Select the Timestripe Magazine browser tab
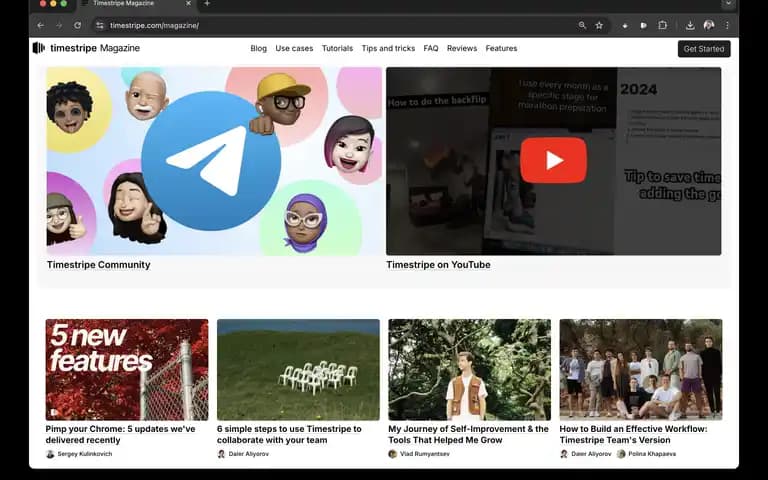This screenshot has height=480, width=768. click(x=137, y=4)
